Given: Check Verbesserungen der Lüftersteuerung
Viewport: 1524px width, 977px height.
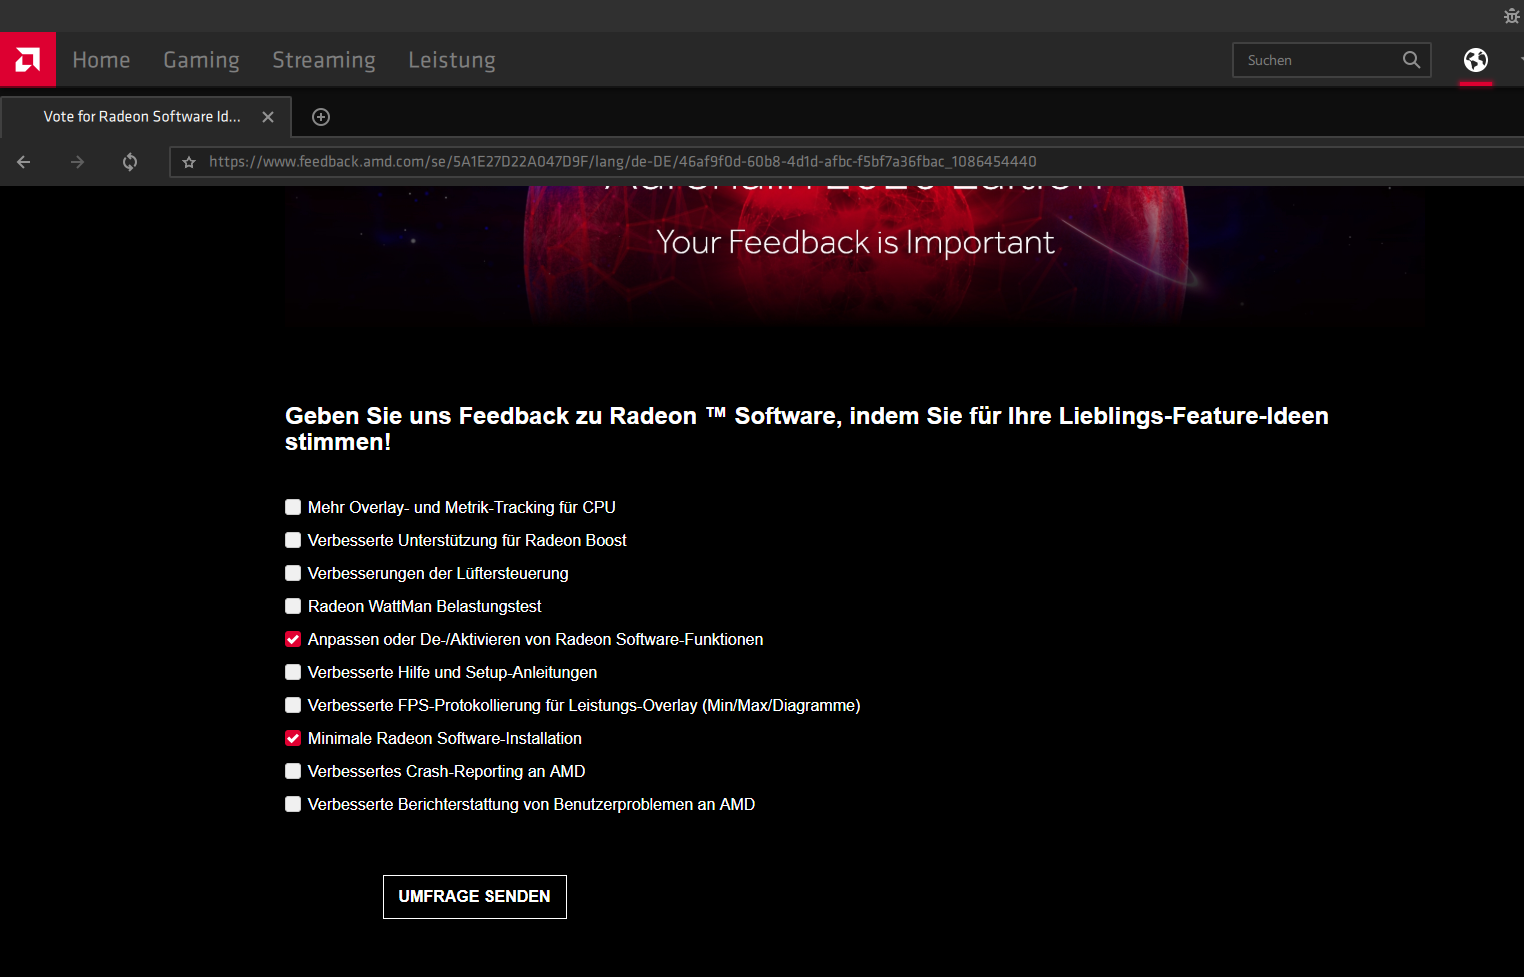Looking at the screenshot, I should point(293,573).
